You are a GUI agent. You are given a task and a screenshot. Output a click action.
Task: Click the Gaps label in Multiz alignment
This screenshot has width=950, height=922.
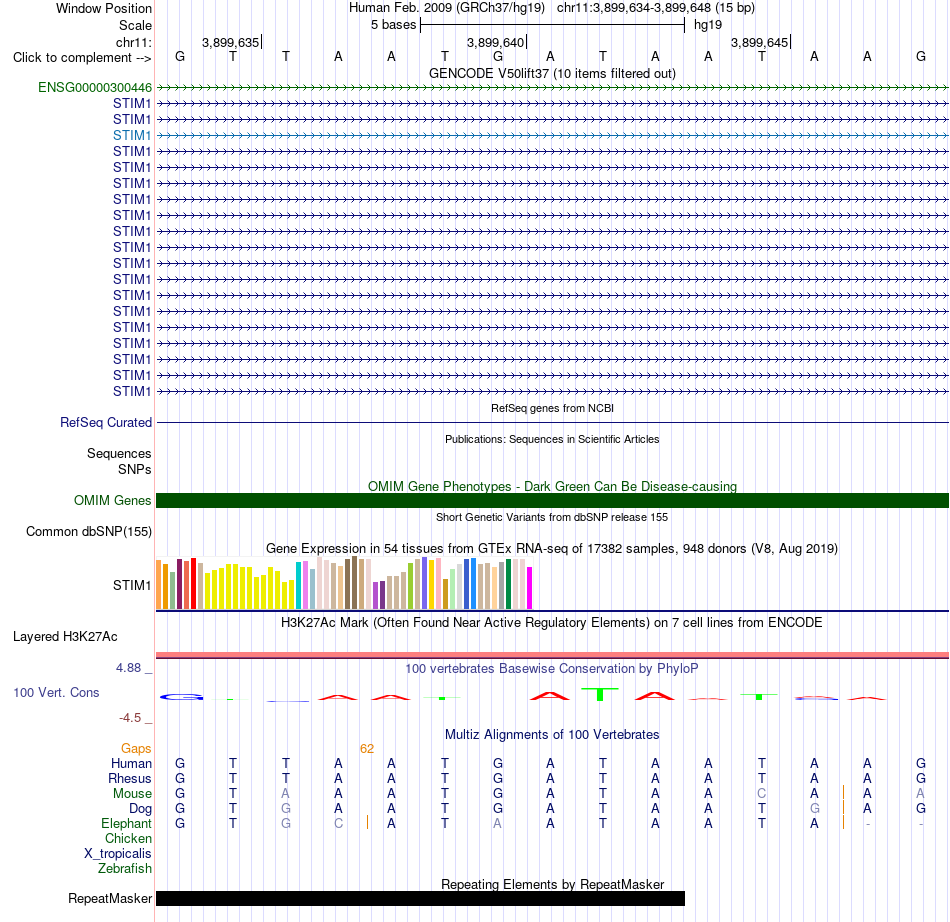pos(136,749)
